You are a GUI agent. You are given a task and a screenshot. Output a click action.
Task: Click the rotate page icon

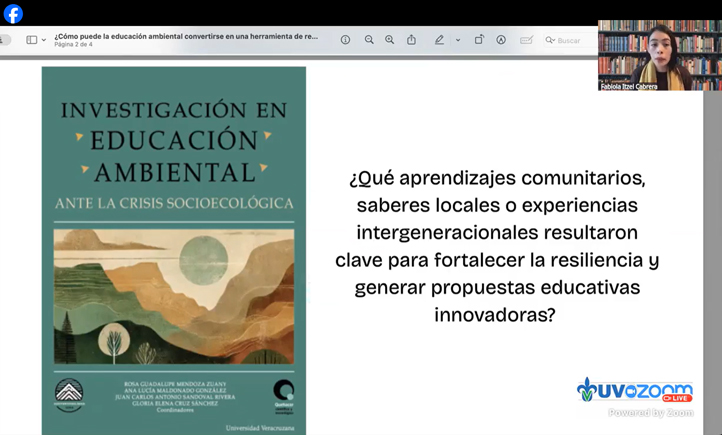(x=479, y=40)
